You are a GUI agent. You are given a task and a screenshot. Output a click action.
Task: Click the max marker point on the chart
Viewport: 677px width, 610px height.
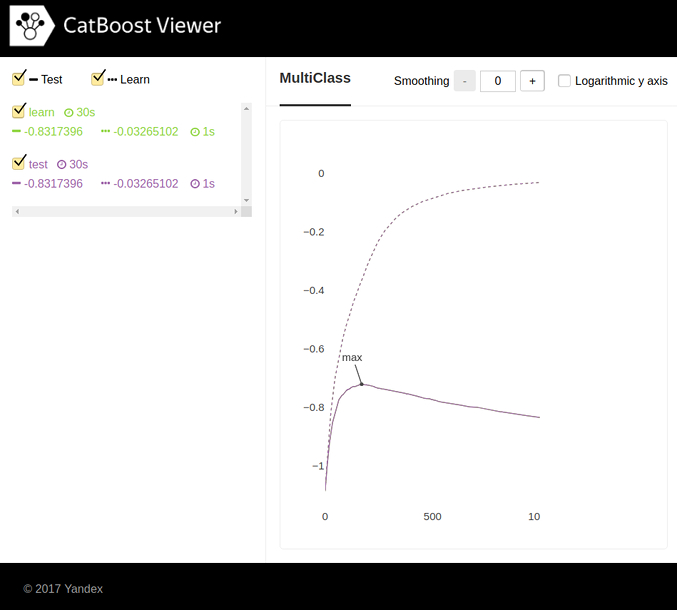point(362,384)
